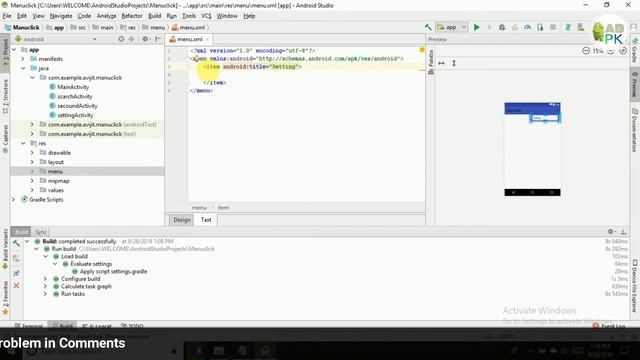Open scarchActivity class file
The image size is (640, 360).
[x=75, y=96]
